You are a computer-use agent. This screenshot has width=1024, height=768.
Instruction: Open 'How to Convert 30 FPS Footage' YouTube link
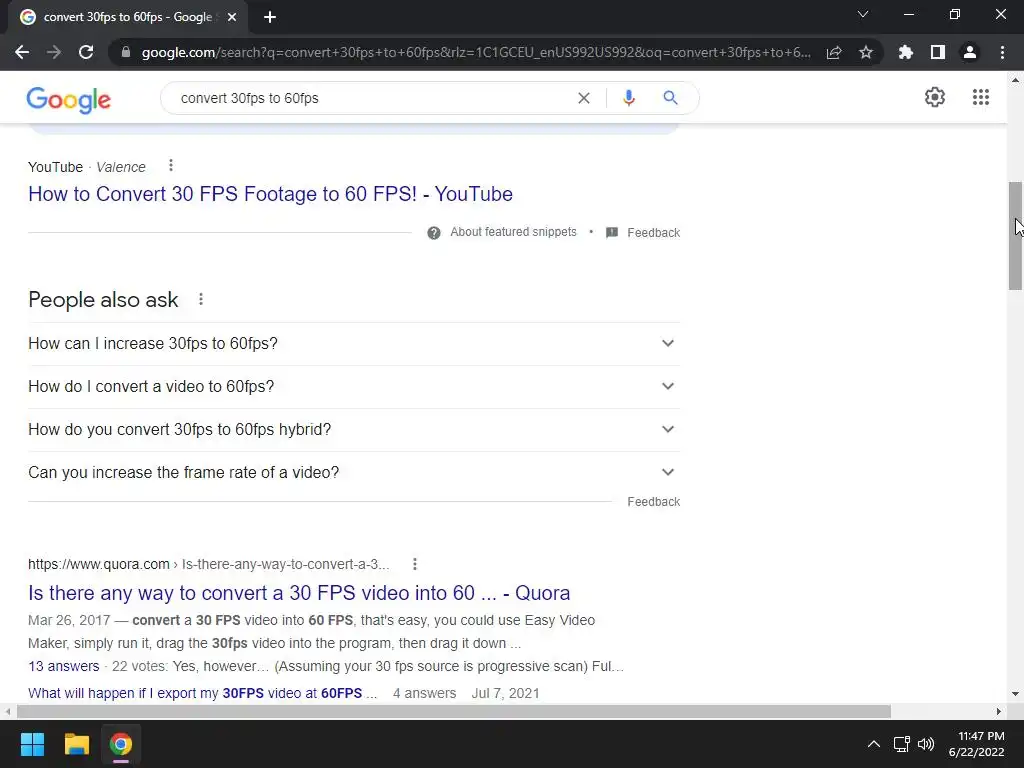tap(270, 194)
